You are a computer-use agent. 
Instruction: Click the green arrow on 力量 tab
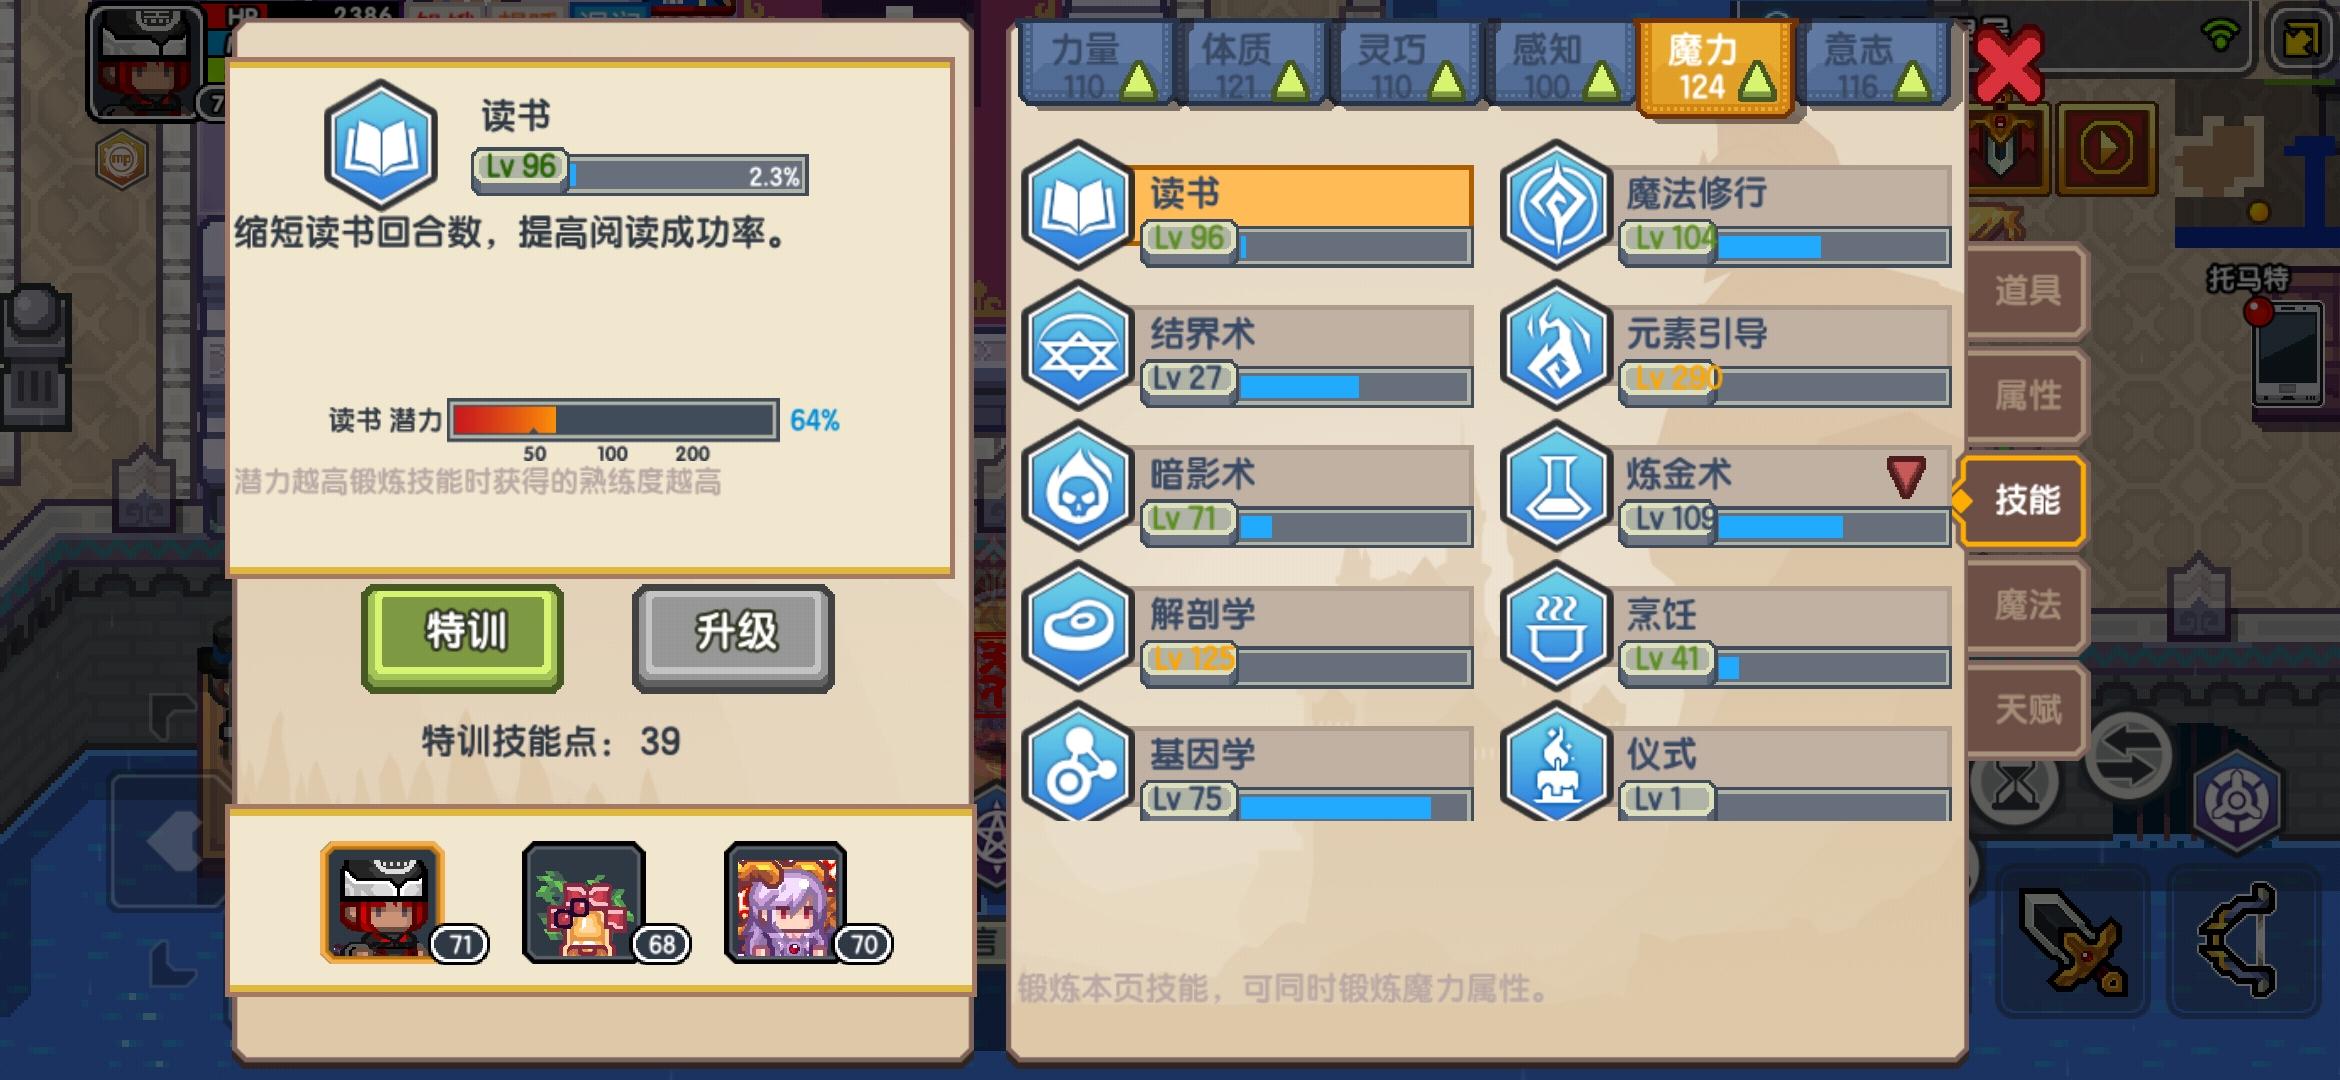[1137, 80]
